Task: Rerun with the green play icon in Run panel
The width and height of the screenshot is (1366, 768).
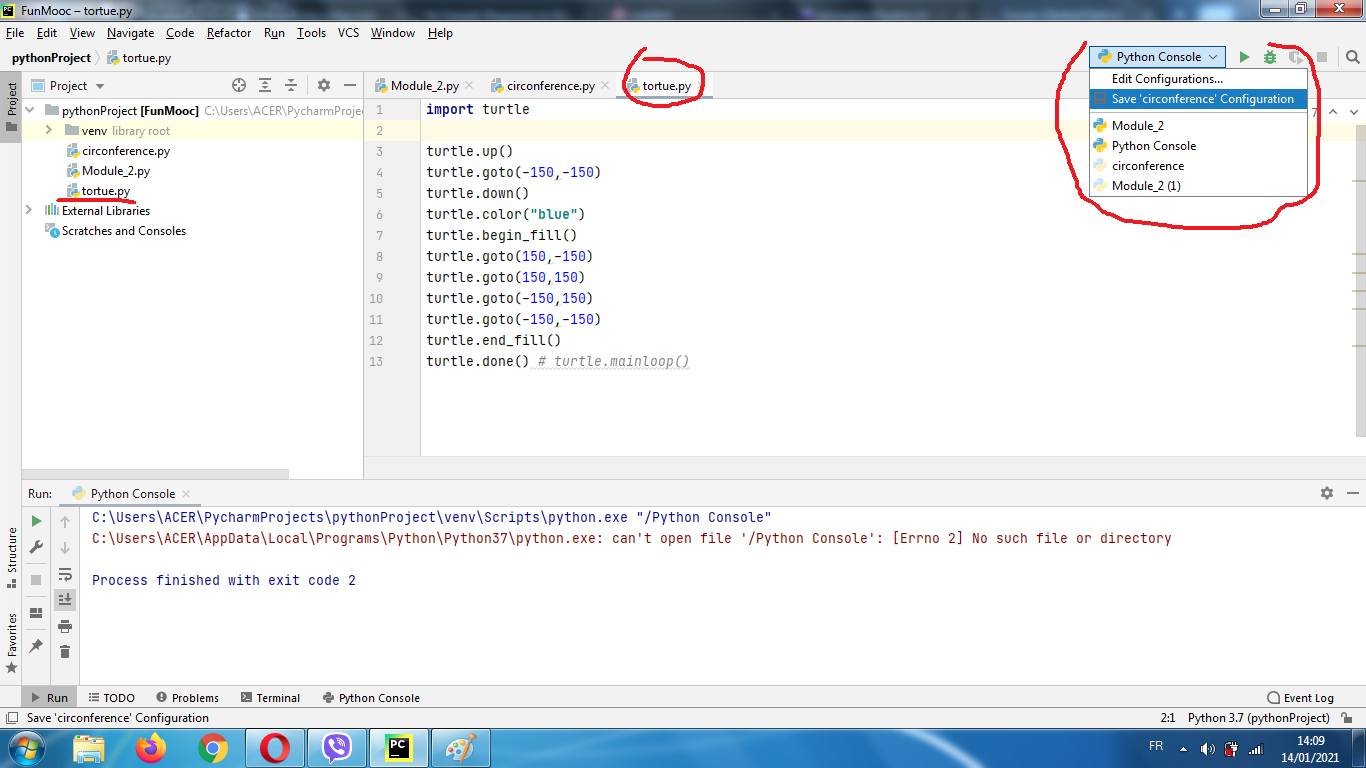Action: pos(36,521)
